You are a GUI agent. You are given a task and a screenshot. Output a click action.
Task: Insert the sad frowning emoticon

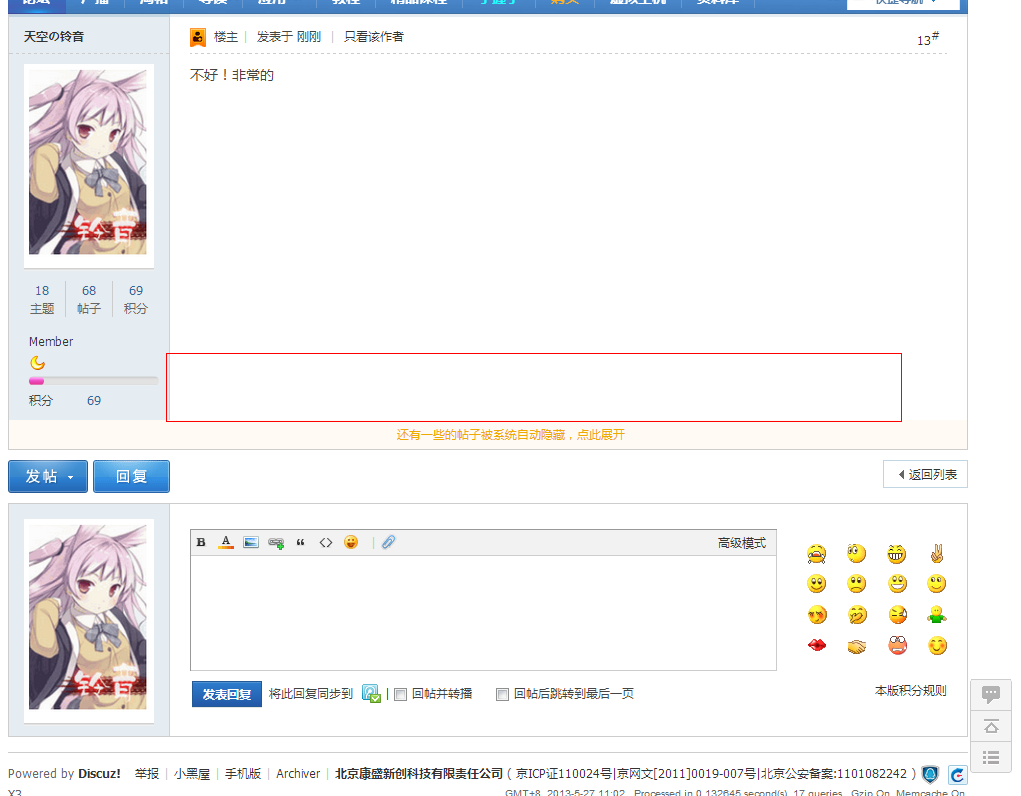(857, 584)
